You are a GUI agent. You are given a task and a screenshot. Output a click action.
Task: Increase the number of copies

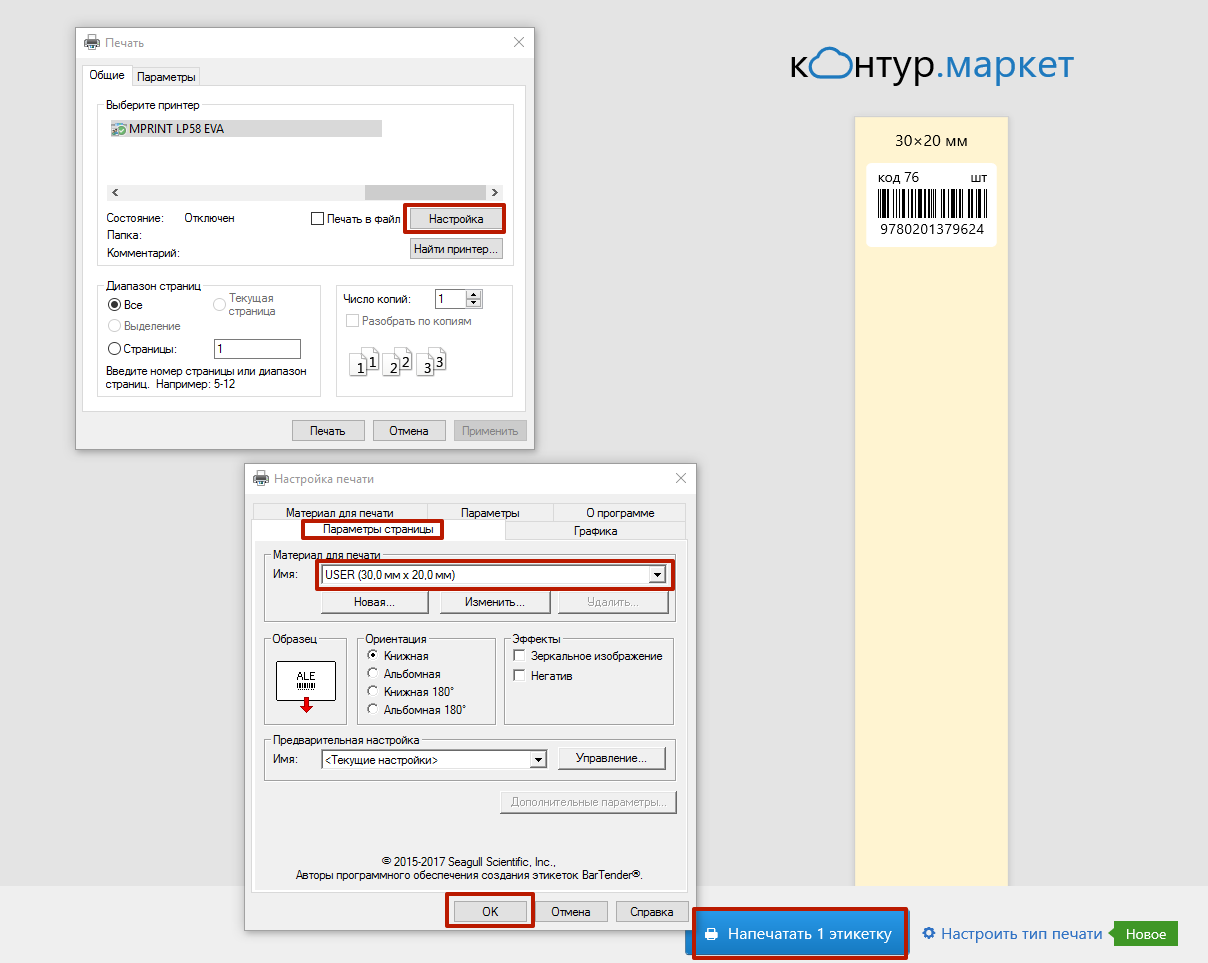[x=474, y=294]
